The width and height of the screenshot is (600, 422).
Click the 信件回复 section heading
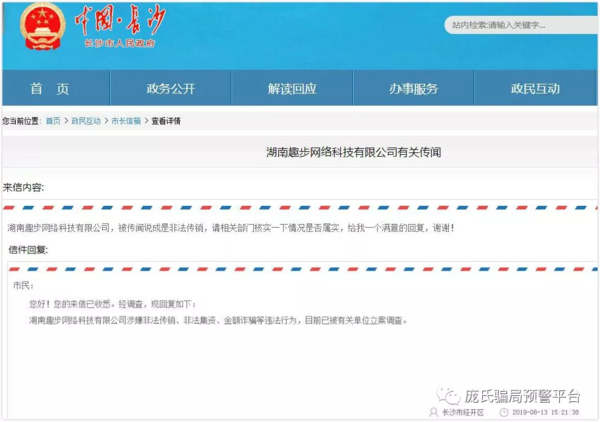28,250
